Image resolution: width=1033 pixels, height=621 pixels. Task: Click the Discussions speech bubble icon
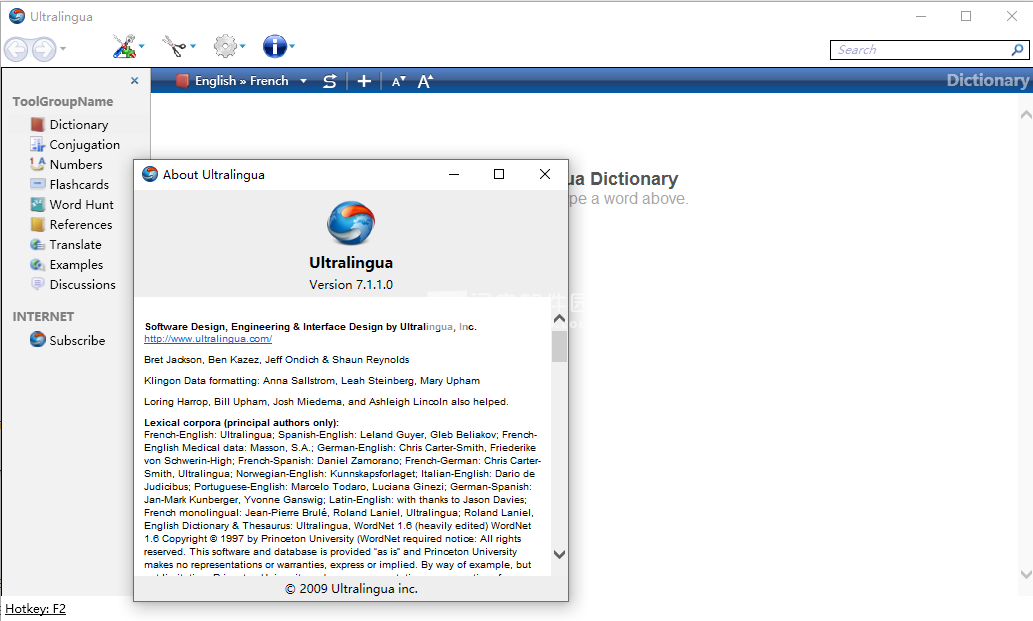tap(38, 284)
